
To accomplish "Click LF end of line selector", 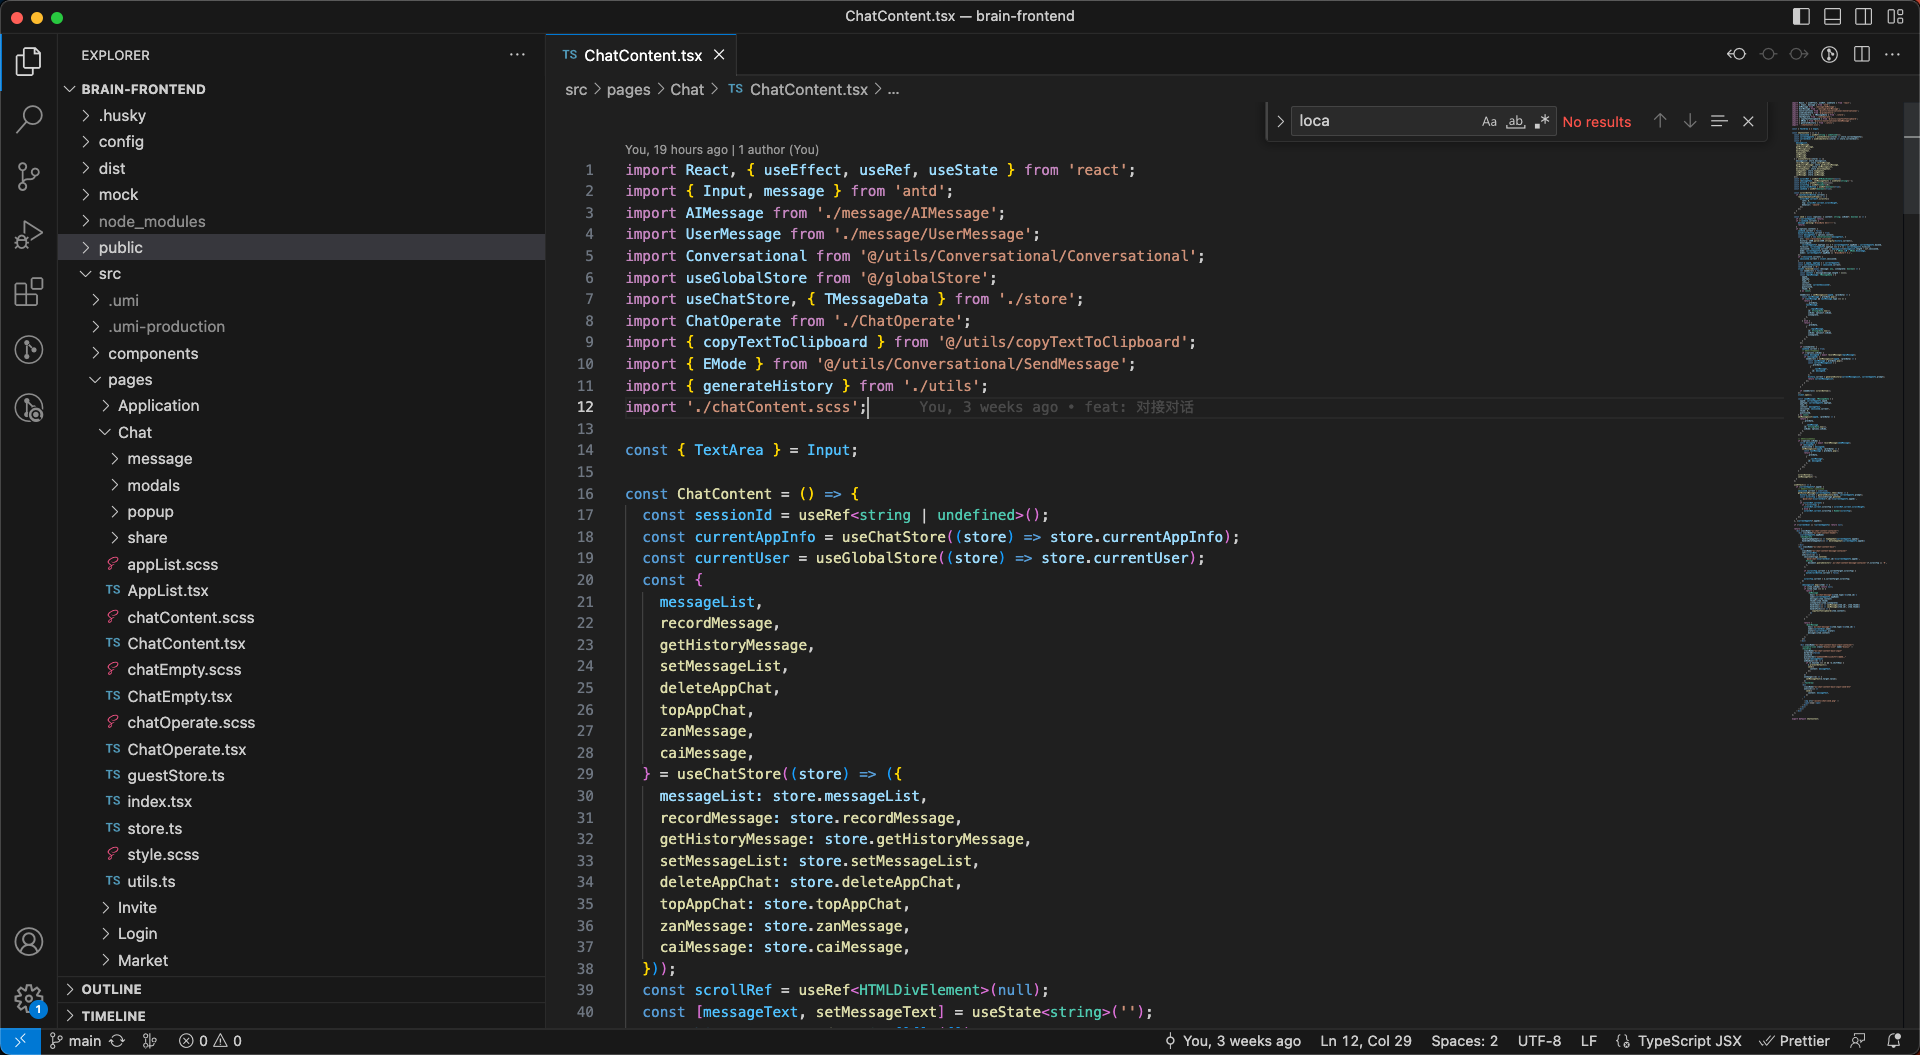I will pyautogui.click(x=1588, y=1041).
